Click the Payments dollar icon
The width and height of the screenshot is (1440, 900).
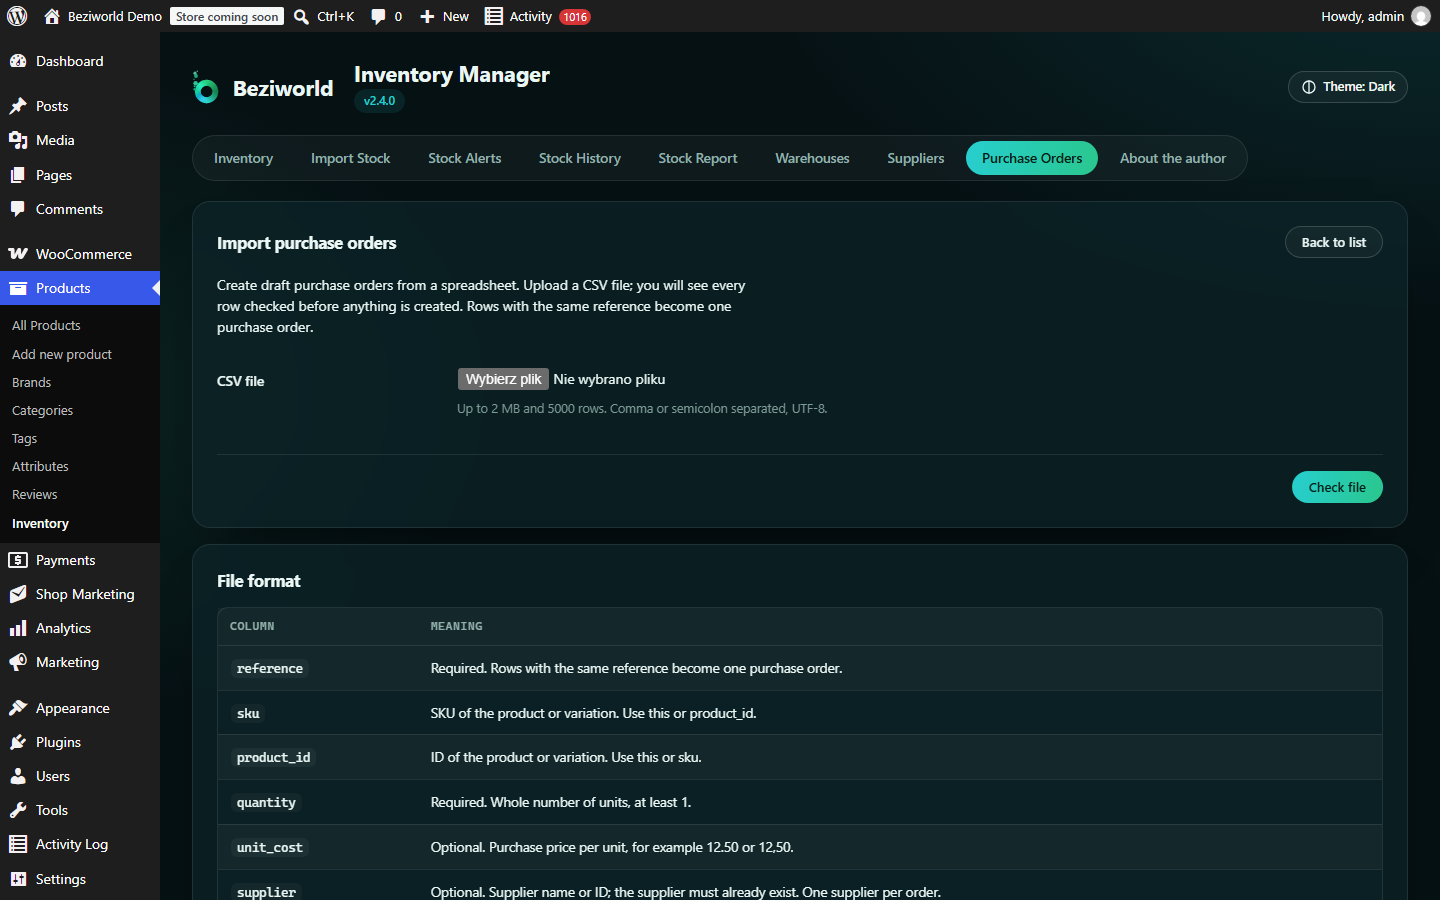(x=18, y=560)
